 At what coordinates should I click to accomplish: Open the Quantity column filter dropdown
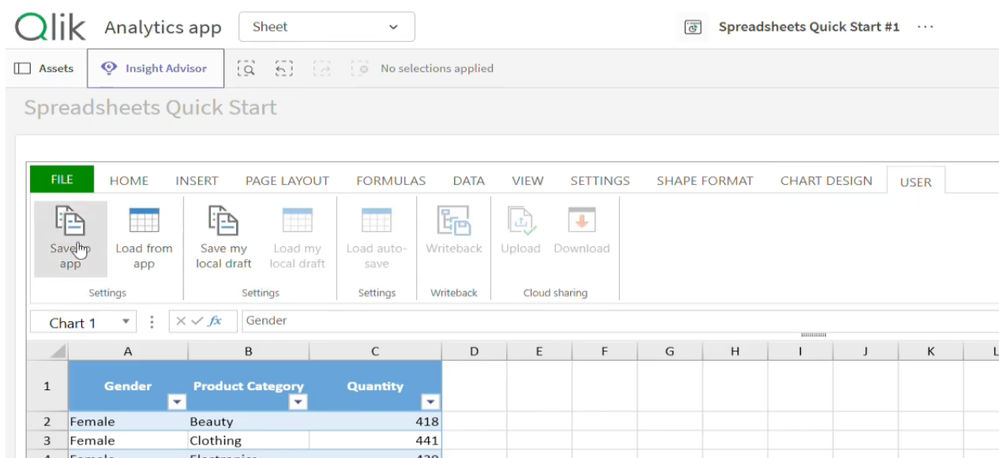click(x=431, y=402)
